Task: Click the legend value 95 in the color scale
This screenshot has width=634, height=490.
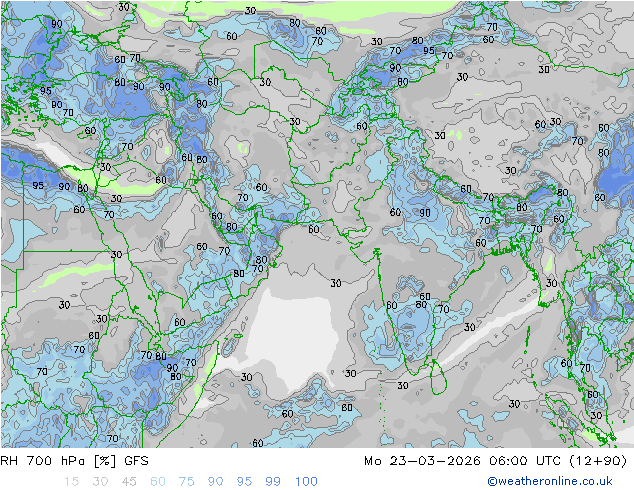Action: pyautogui.click(x=244, y=482)
